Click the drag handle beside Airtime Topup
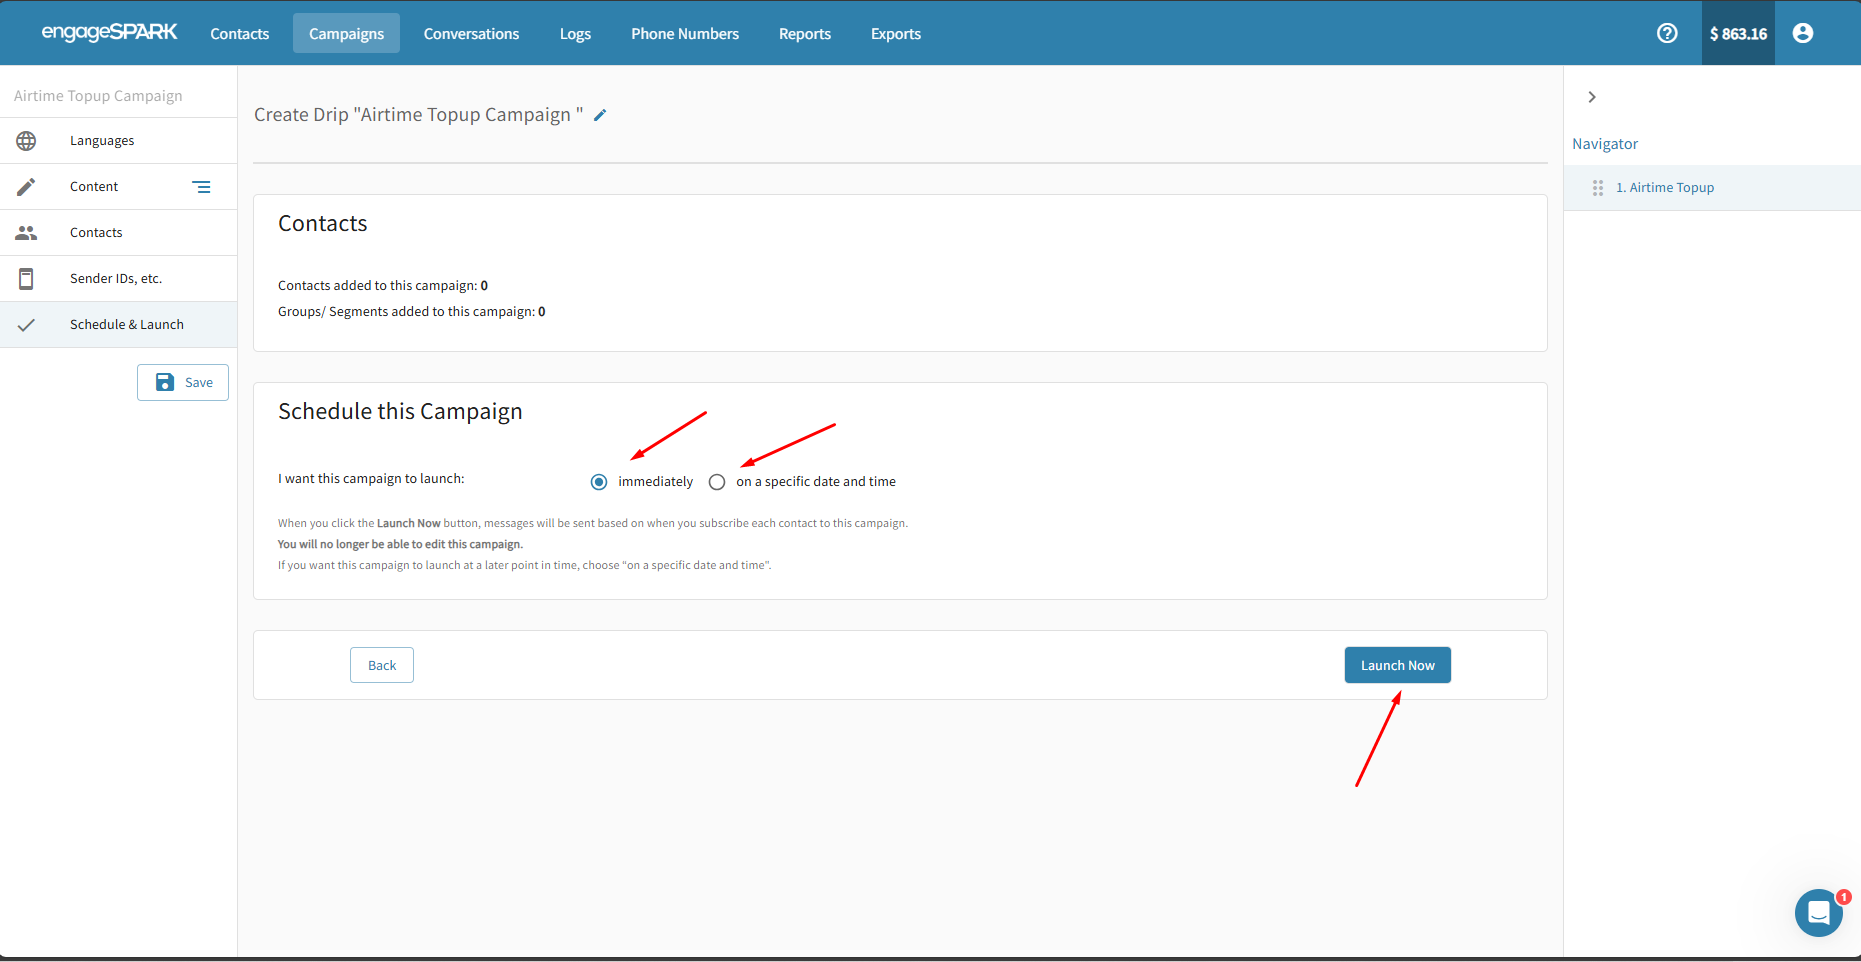1861x962 pixels. tap(1597, 188)
